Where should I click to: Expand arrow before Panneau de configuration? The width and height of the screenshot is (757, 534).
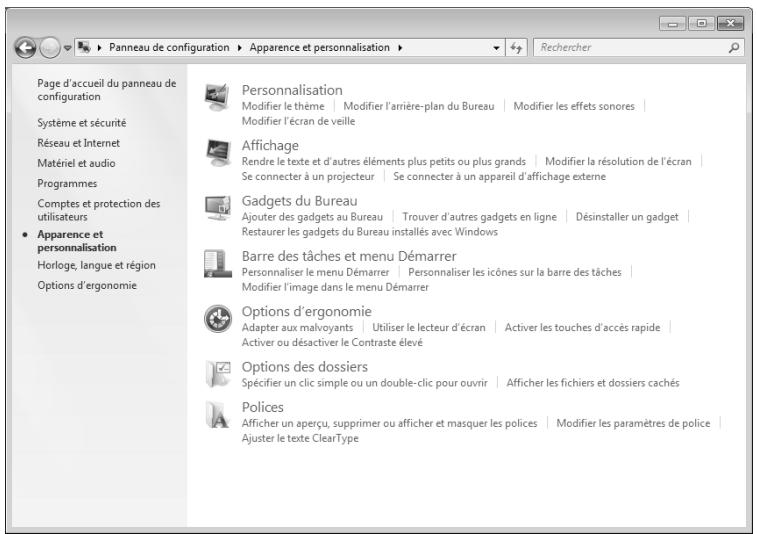[99, 47]
